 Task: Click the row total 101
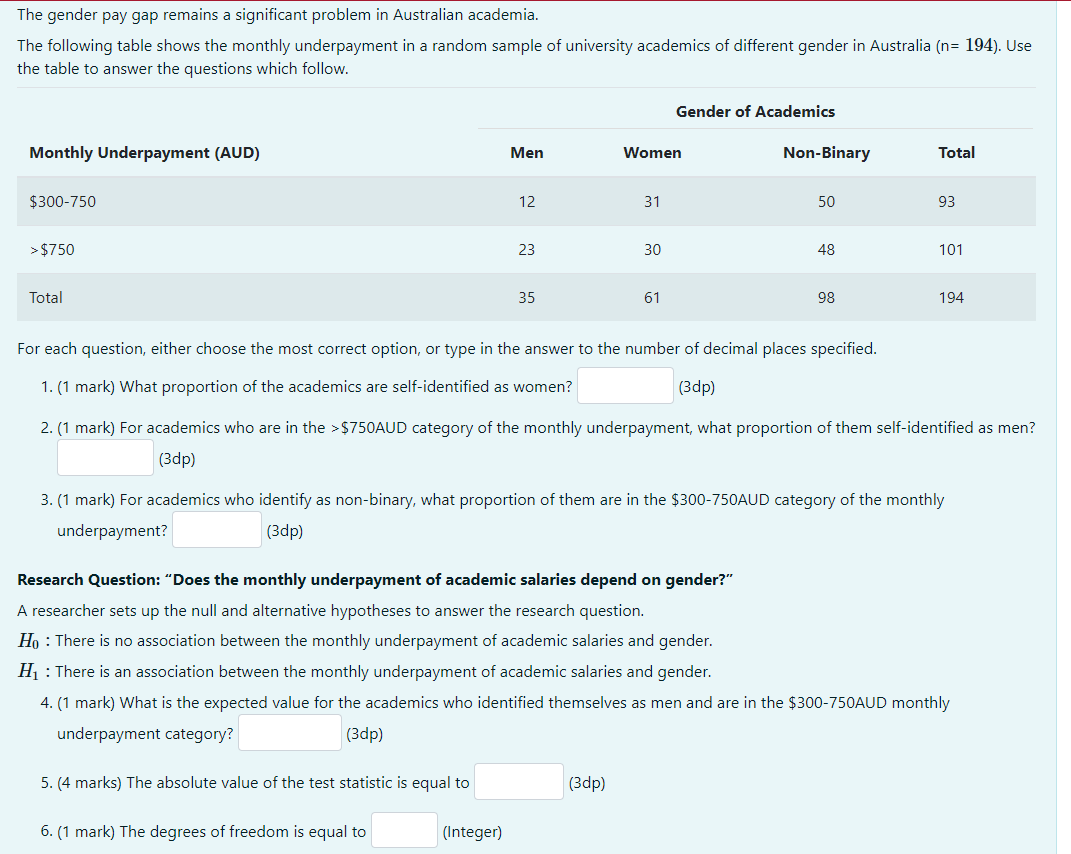coord(951,249)
